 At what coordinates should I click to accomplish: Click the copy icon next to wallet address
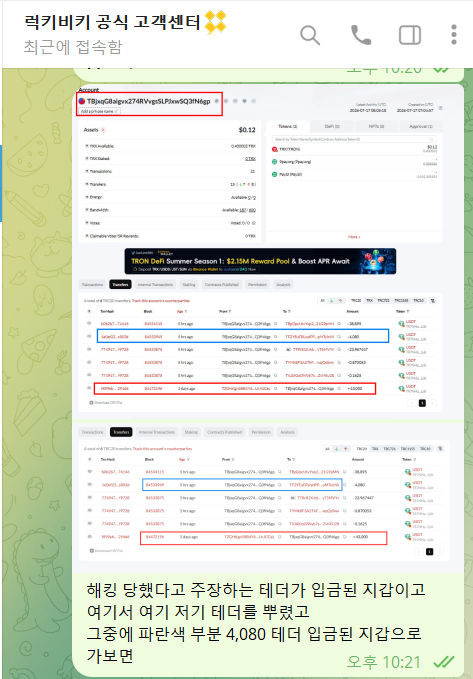click(x=217, y=101)
